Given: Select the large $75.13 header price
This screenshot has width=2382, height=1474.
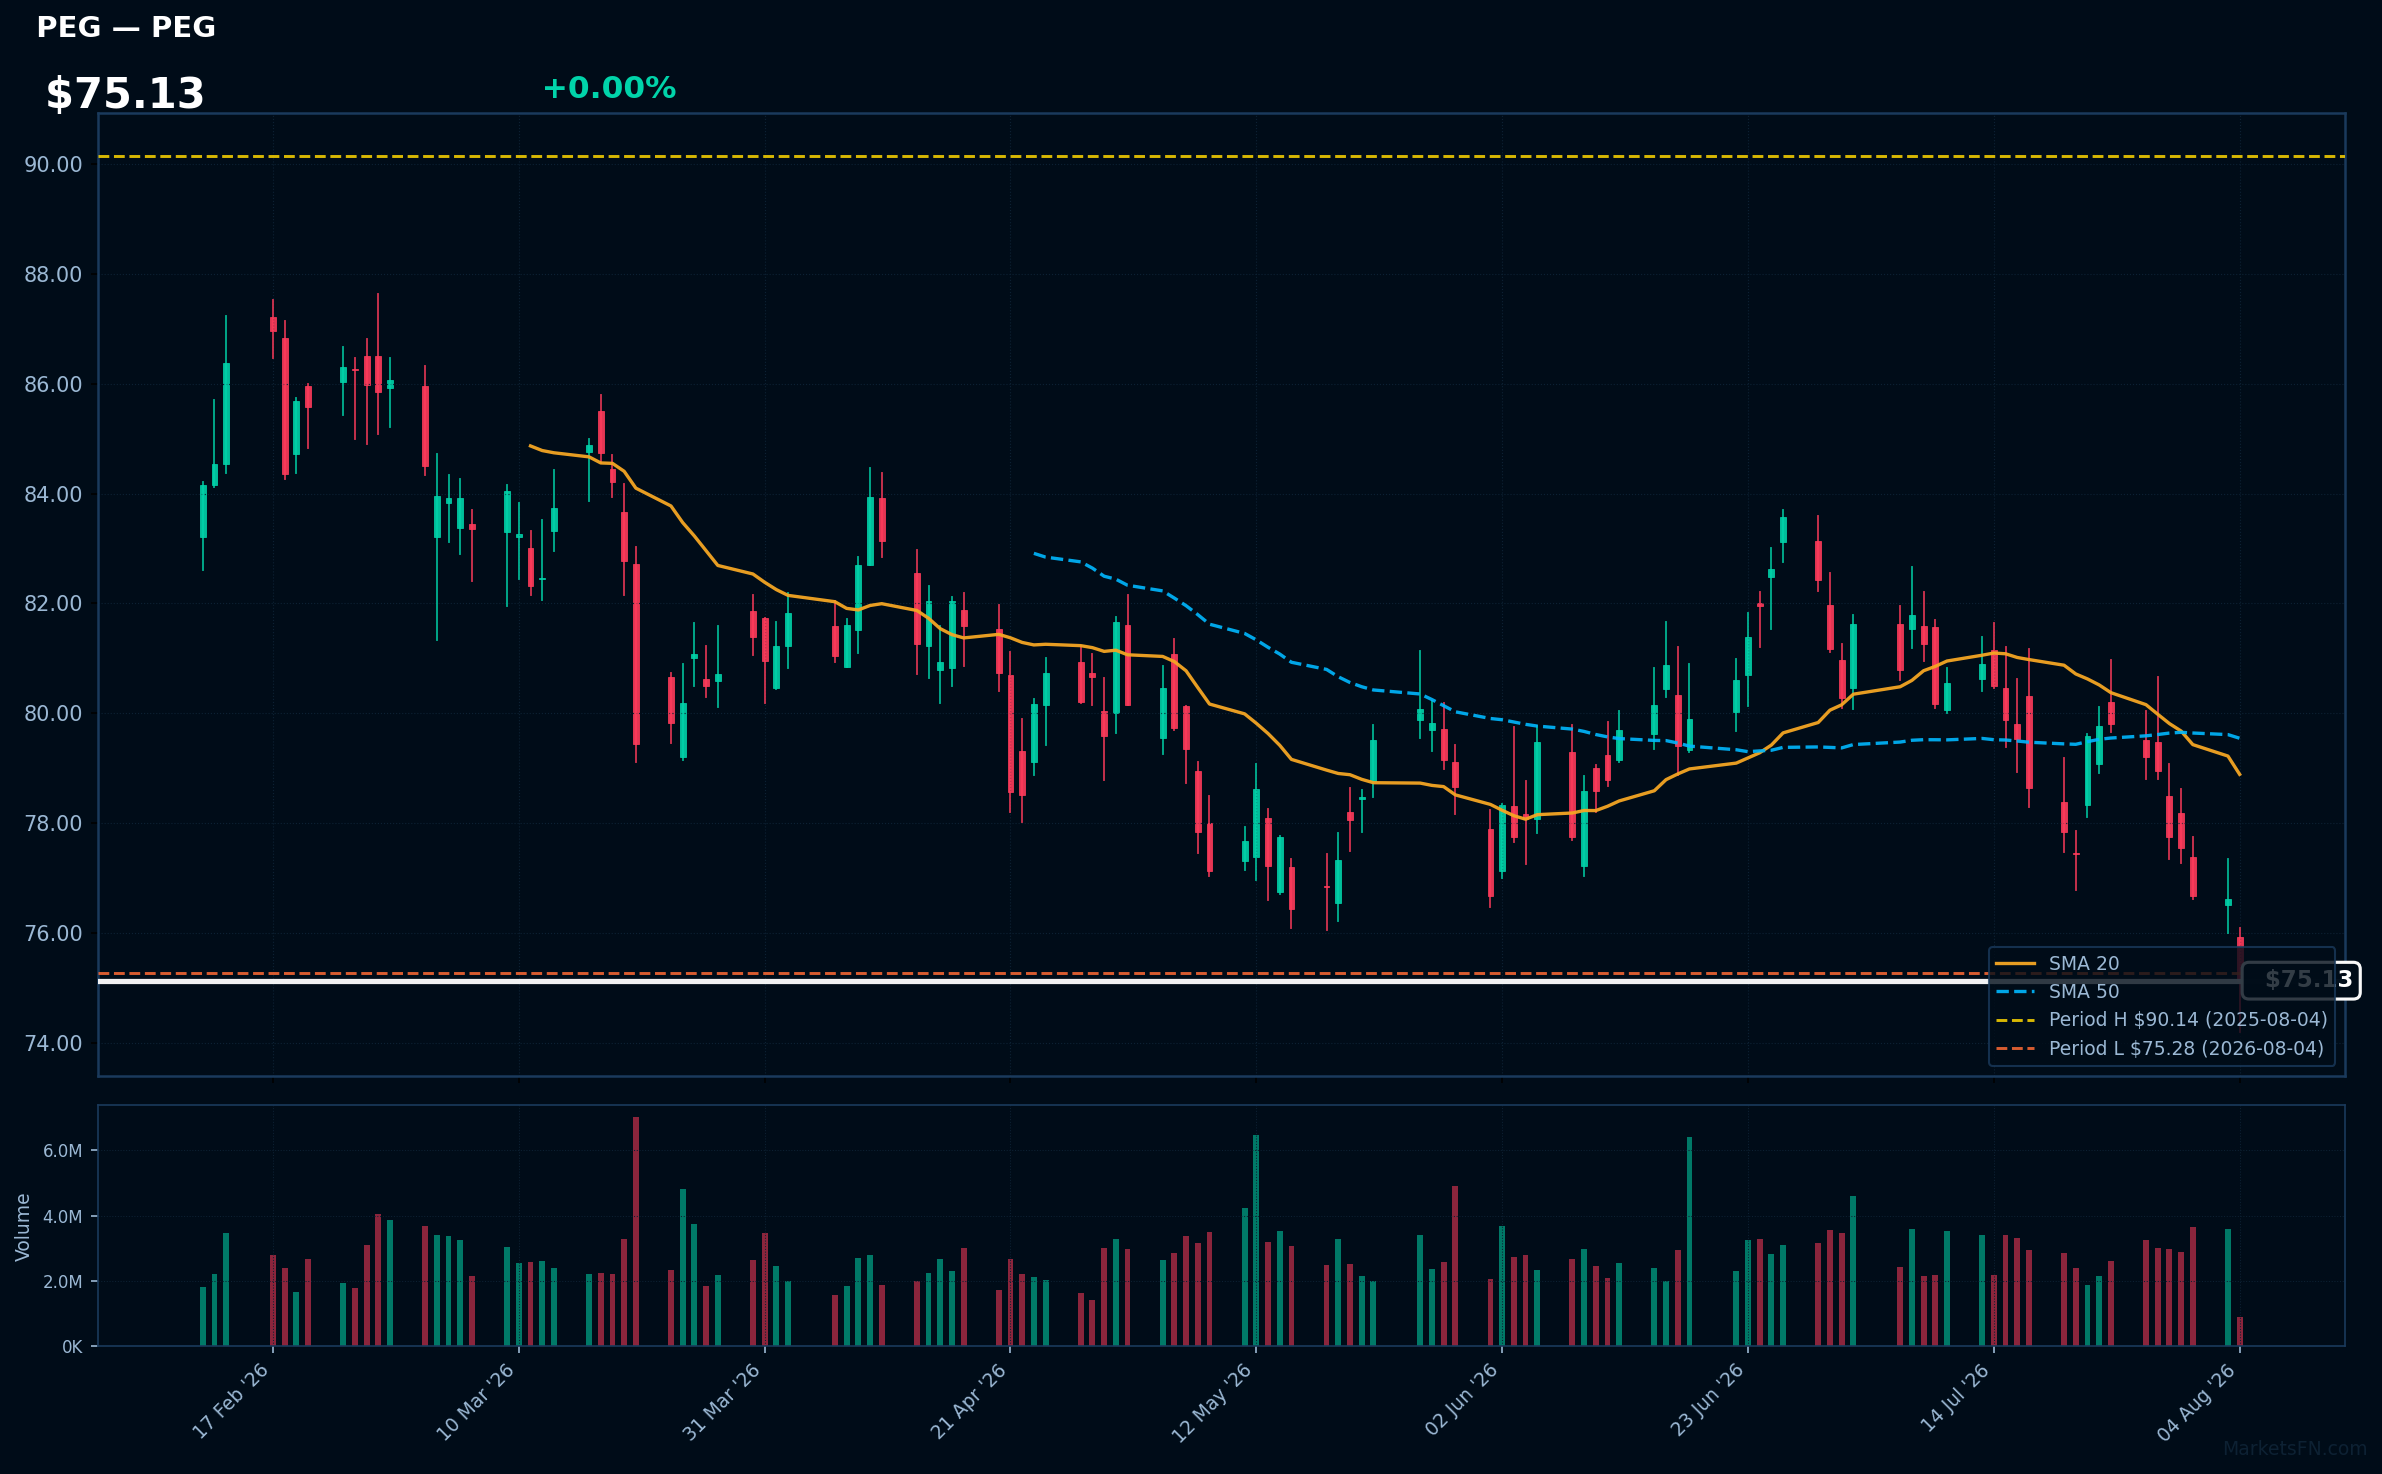Looking at the screenshot, I should pos(125,94).
